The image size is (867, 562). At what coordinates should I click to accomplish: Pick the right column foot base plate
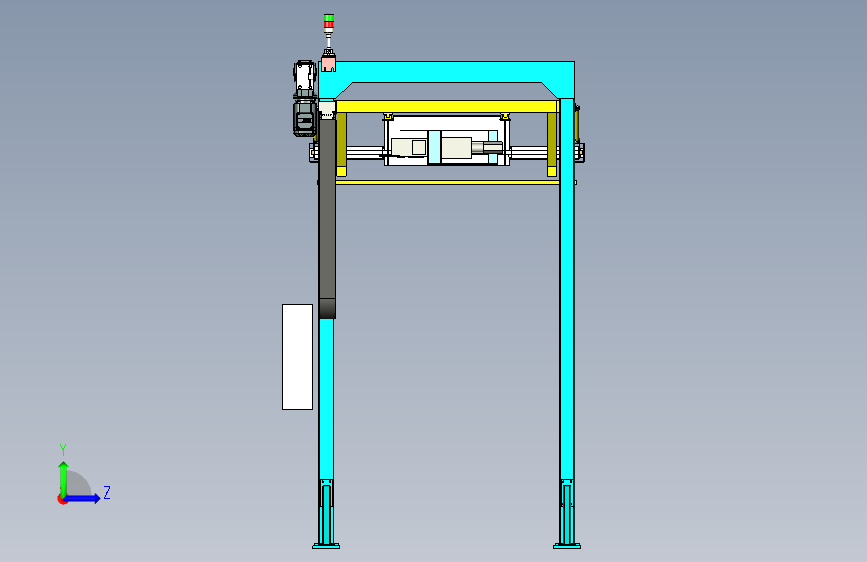(567, 547)
